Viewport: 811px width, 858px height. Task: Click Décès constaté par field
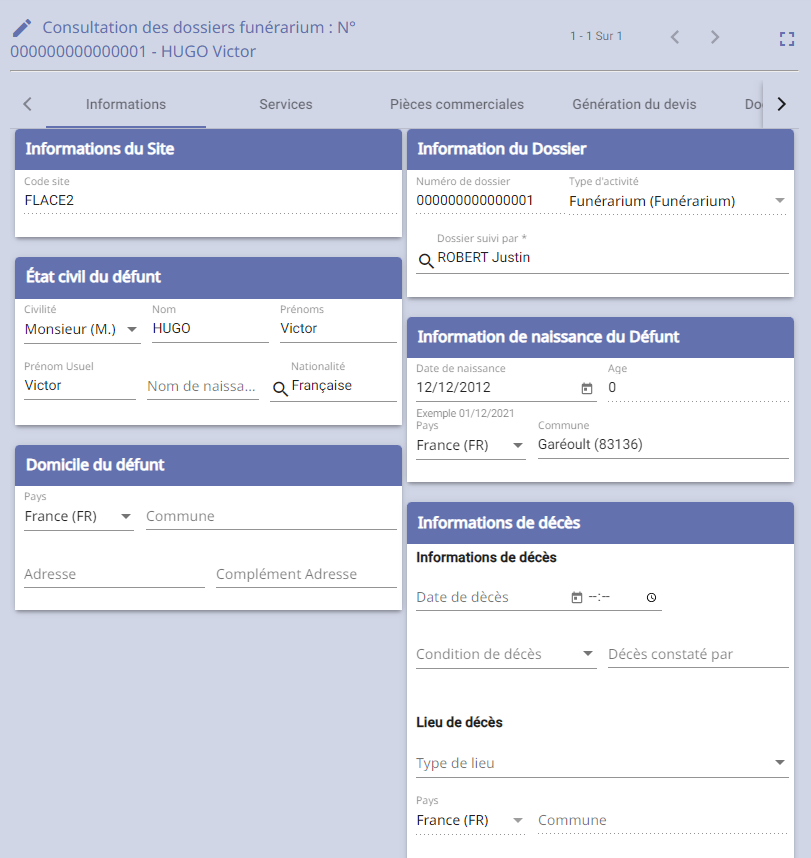click(698, 654)
